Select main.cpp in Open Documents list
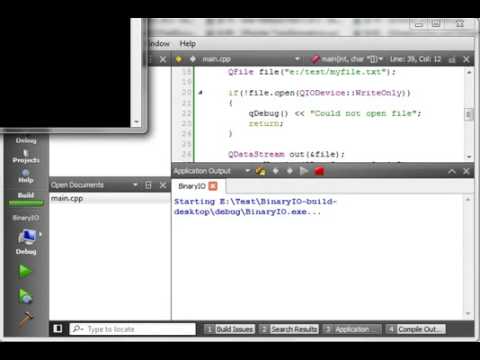Image resolution: width=480 pixels, height=360 pixels. (110, 198)
